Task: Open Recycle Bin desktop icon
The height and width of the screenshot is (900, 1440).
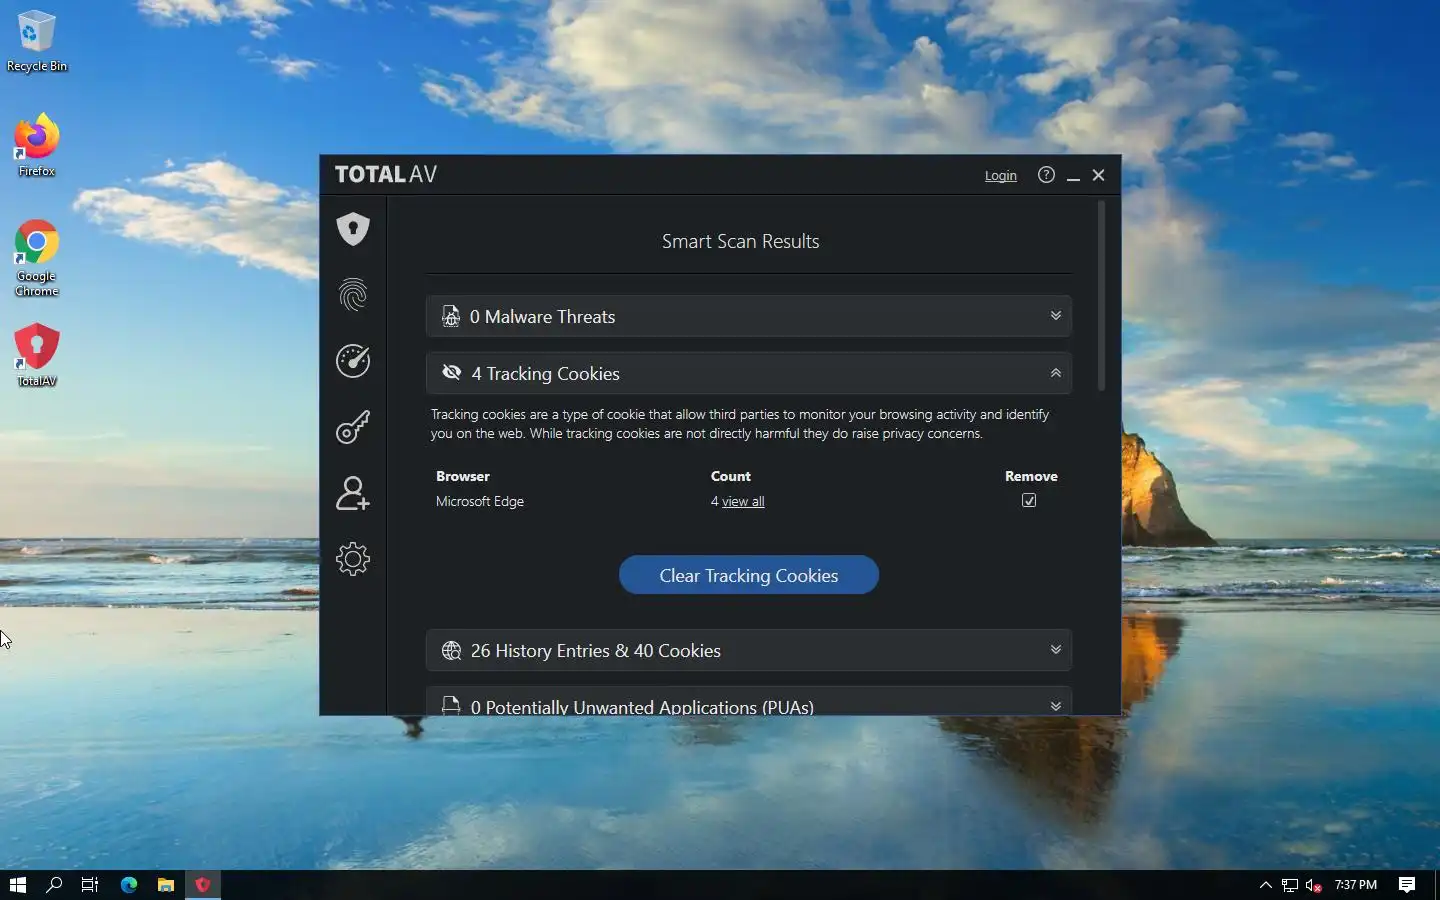Action: click(x=37, y=41)
